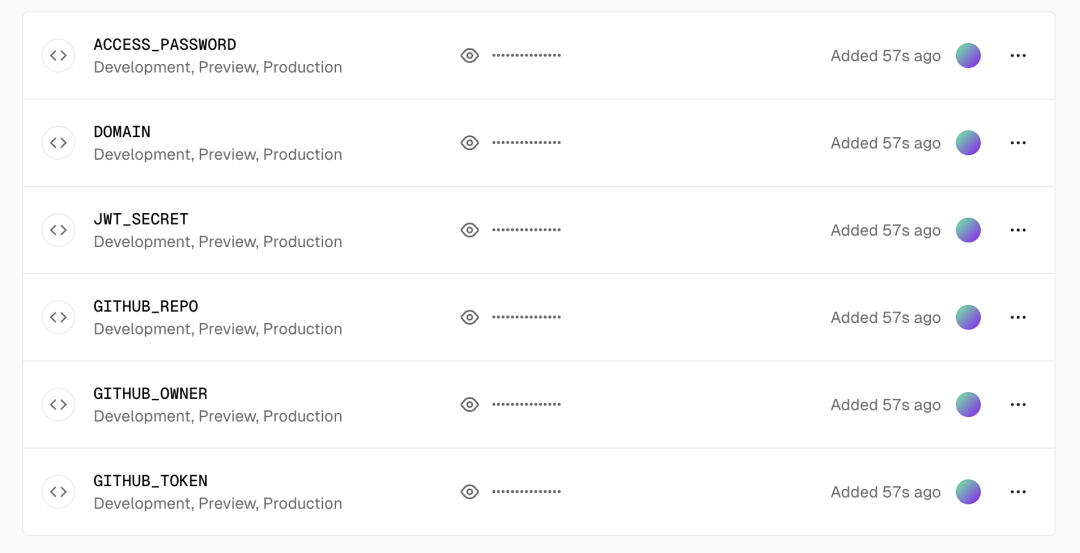Viewport: 1080px width, 553px height.
Task: Click the code icon beside GITHUB_OWNER
Action: coord(59,404)
